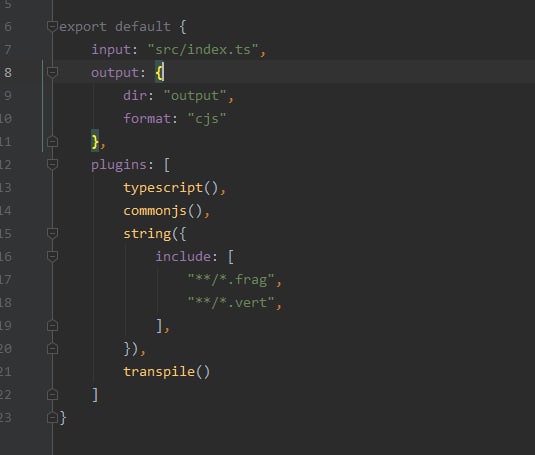The height and width of the screenshot is (455, 535).
Task: Click fold end marker beside the closing ], on line 19
Action: tap(52, 326)
